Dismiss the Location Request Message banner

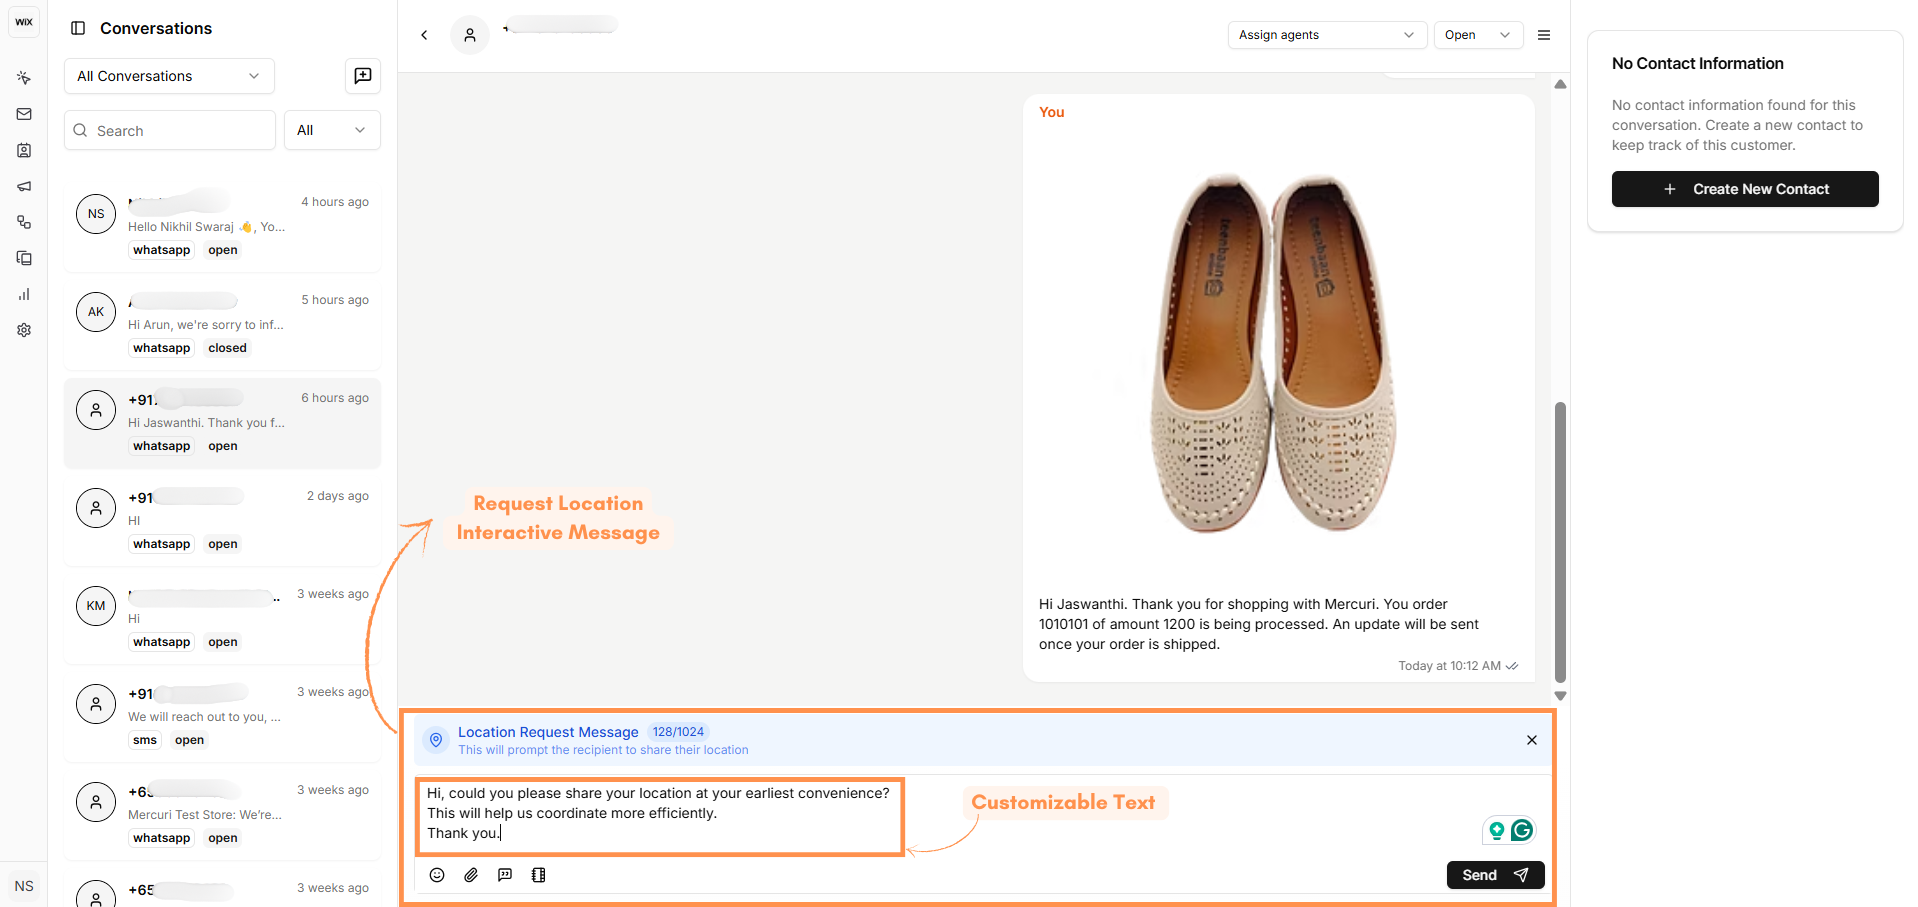[x=1531, y=740]
